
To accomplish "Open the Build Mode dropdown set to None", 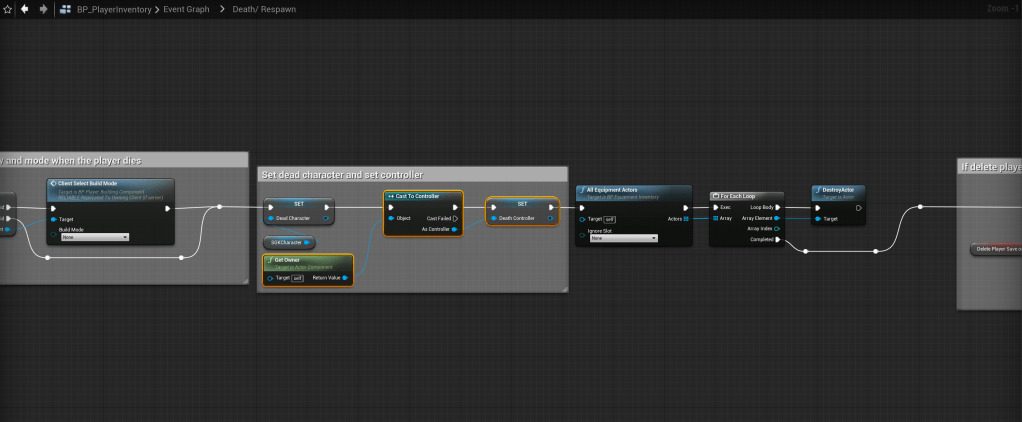I will [95, 237].
